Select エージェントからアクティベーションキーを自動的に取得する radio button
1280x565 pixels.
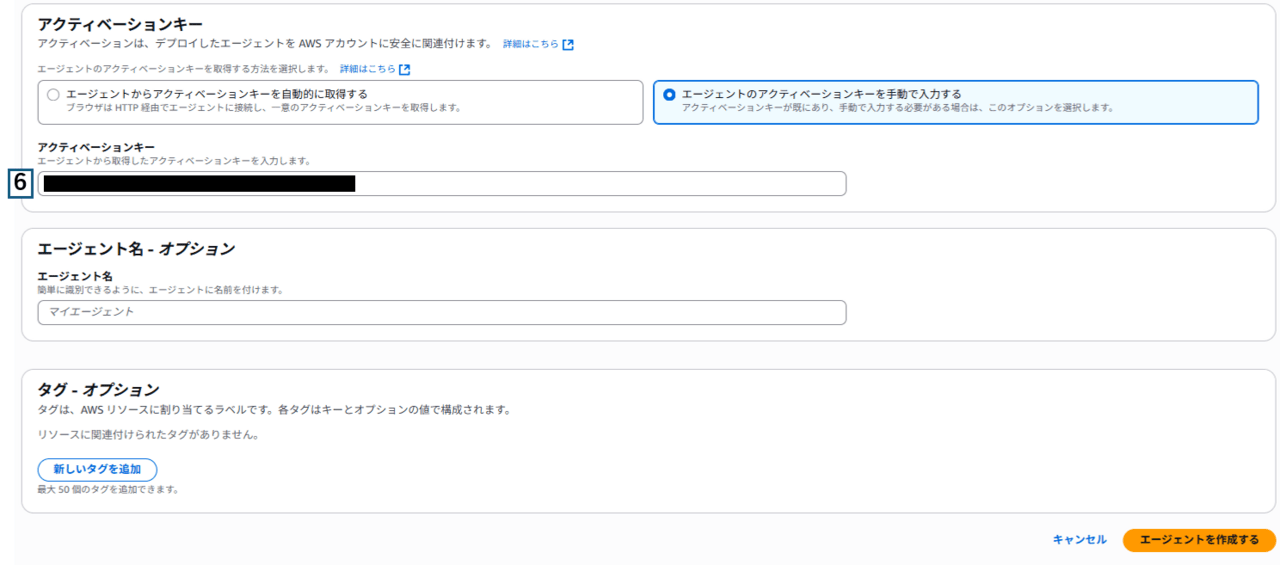53,95
